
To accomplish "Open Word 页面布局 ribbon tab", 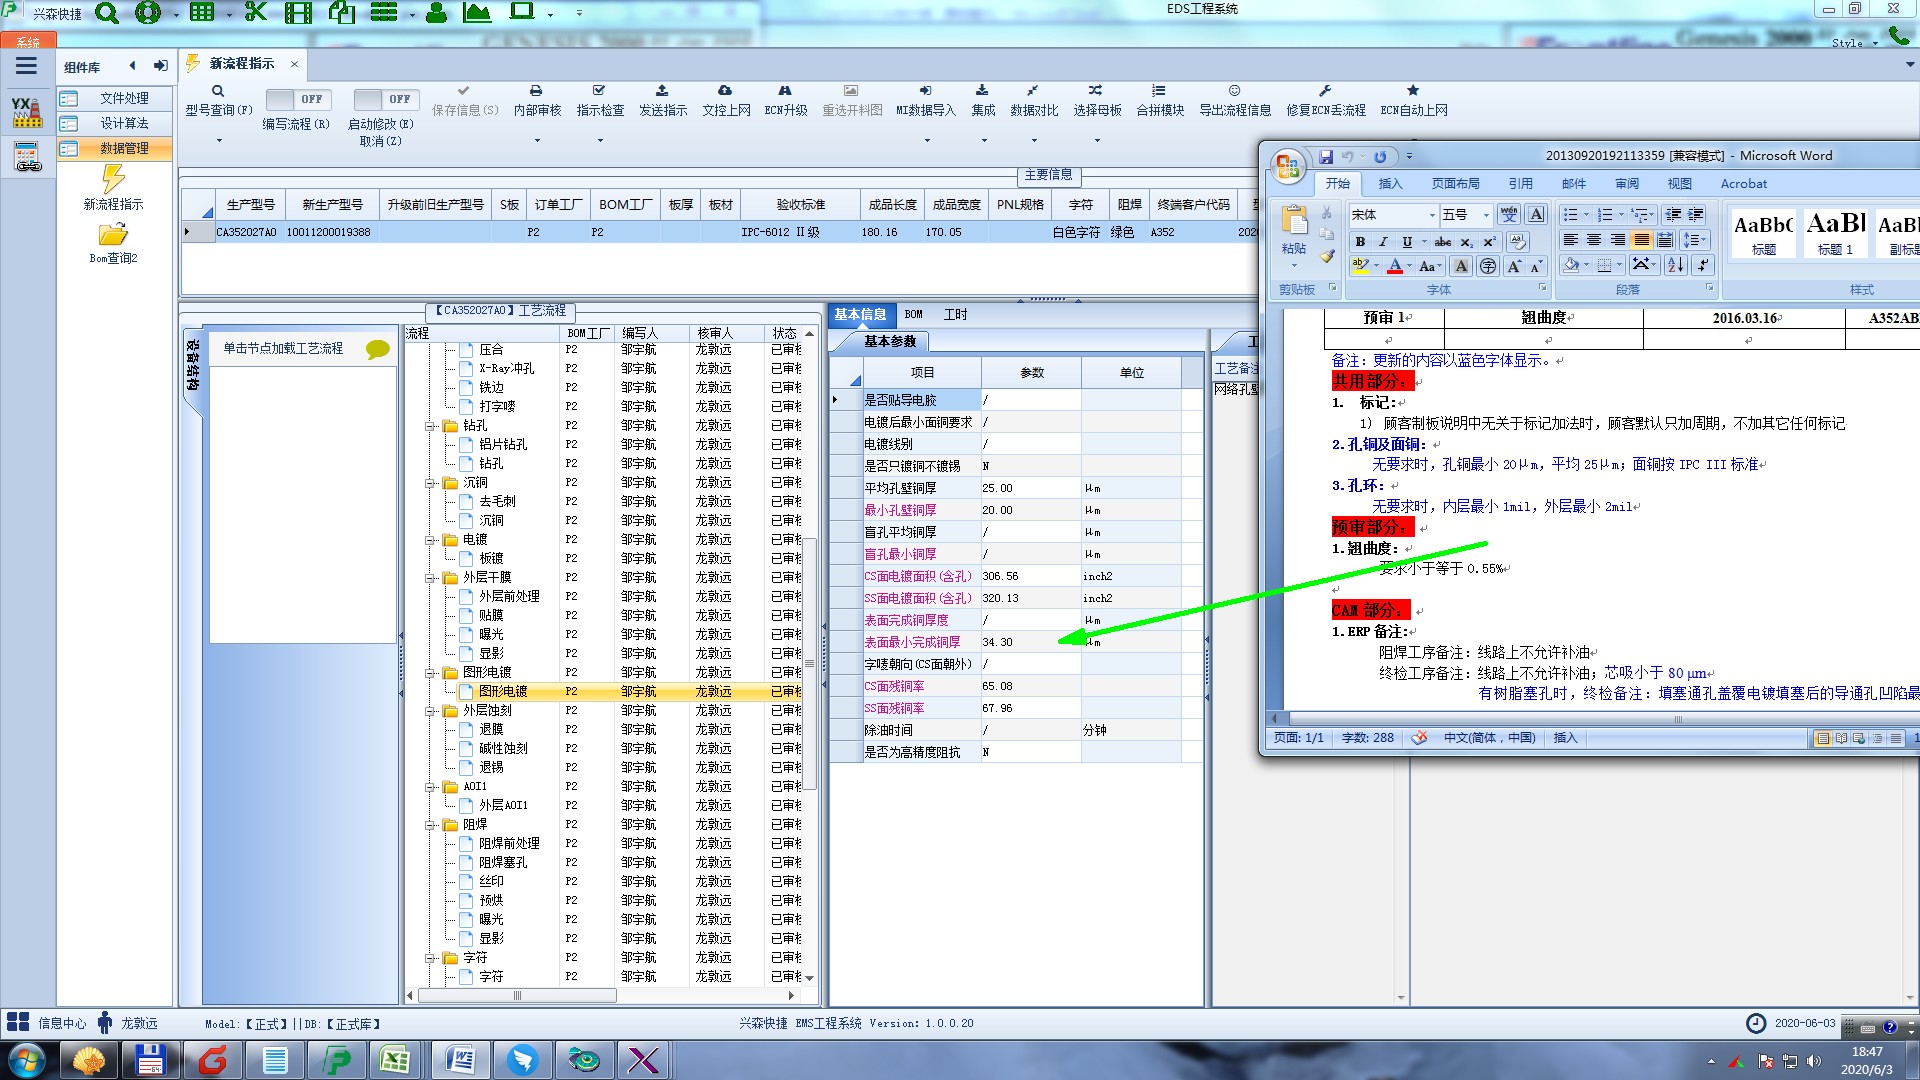I will (x=1455, y=184).
